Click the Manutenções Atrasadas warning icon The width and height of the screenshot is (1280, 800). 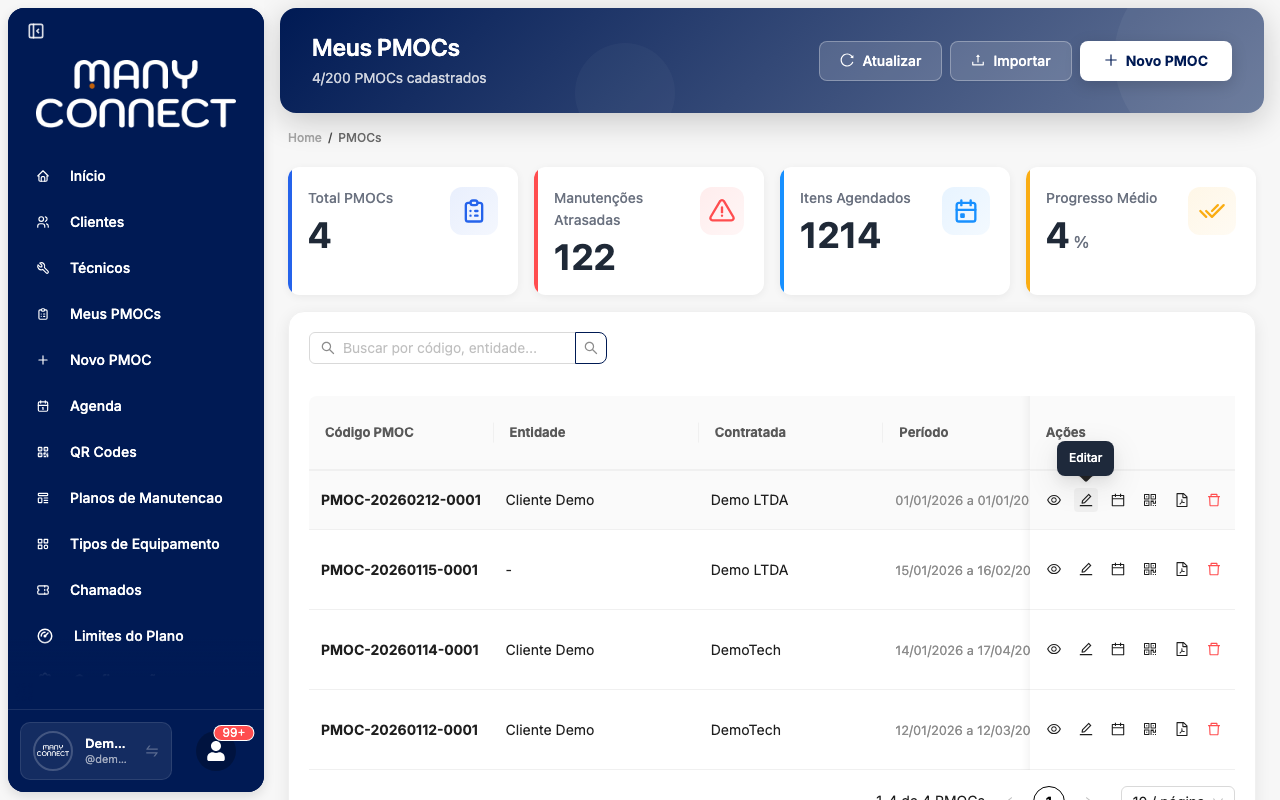click(722, 211)
